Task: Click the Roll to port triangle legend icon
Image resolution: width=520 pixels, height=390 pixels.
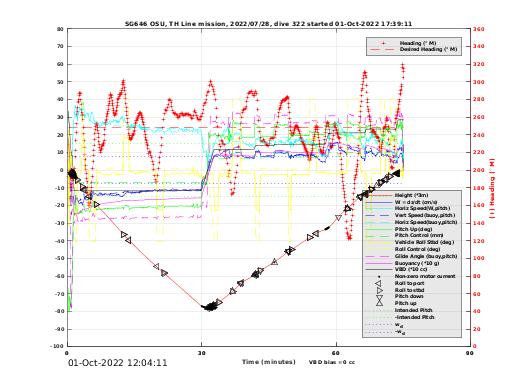Action: pyautogui.click(x=379, y=283)
